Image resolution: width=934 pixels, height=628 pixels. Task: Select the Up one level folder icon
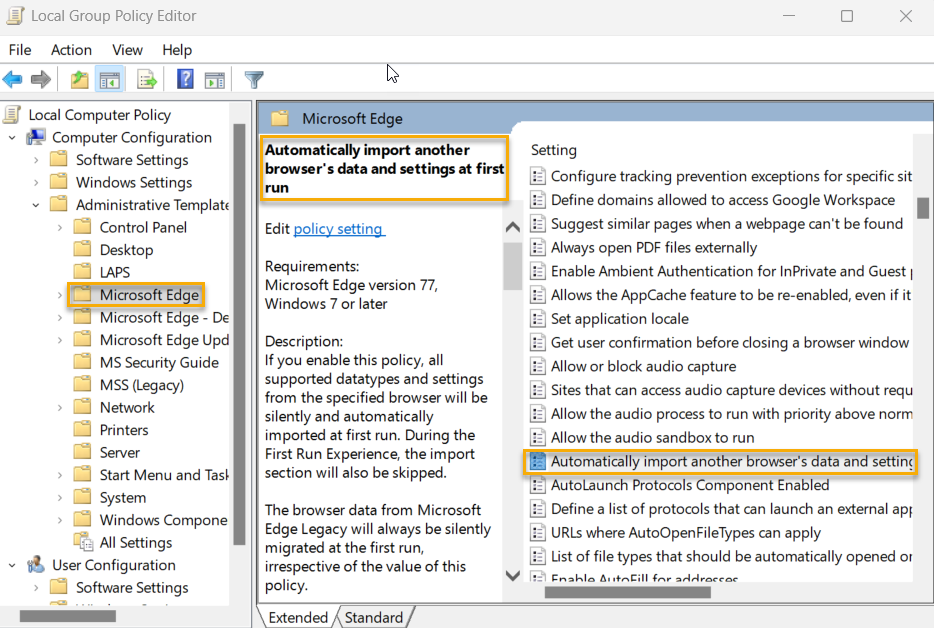[79, 79]
